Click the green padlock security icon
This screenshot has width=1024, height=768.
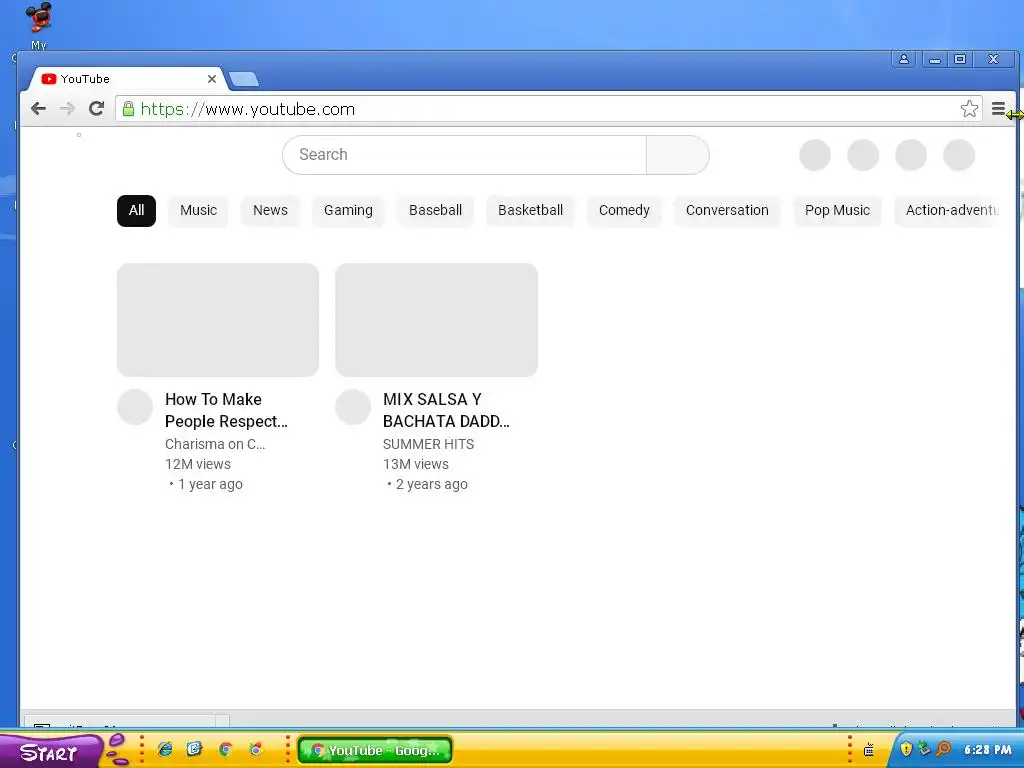[x=129, y=108]
